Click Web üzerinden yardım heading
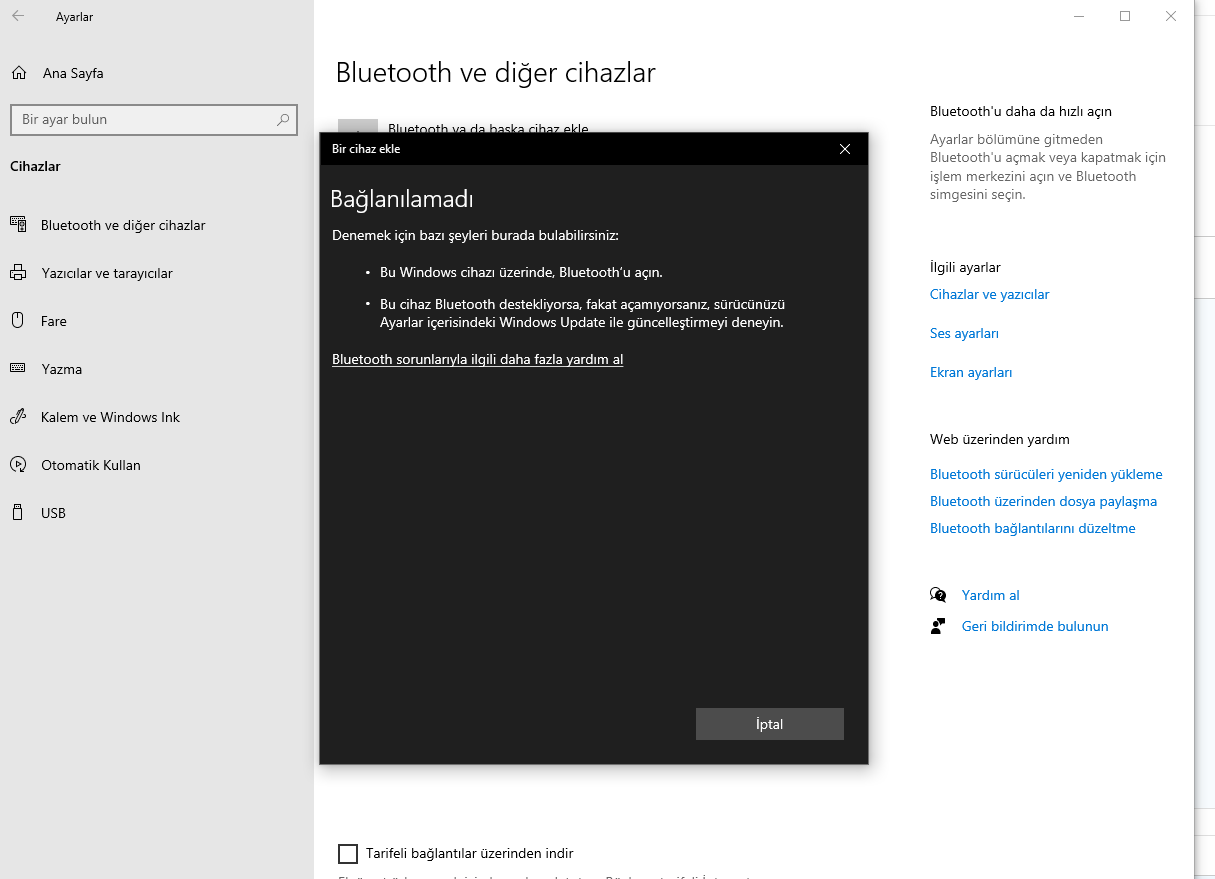1215x879 pixels. (999, 439)
